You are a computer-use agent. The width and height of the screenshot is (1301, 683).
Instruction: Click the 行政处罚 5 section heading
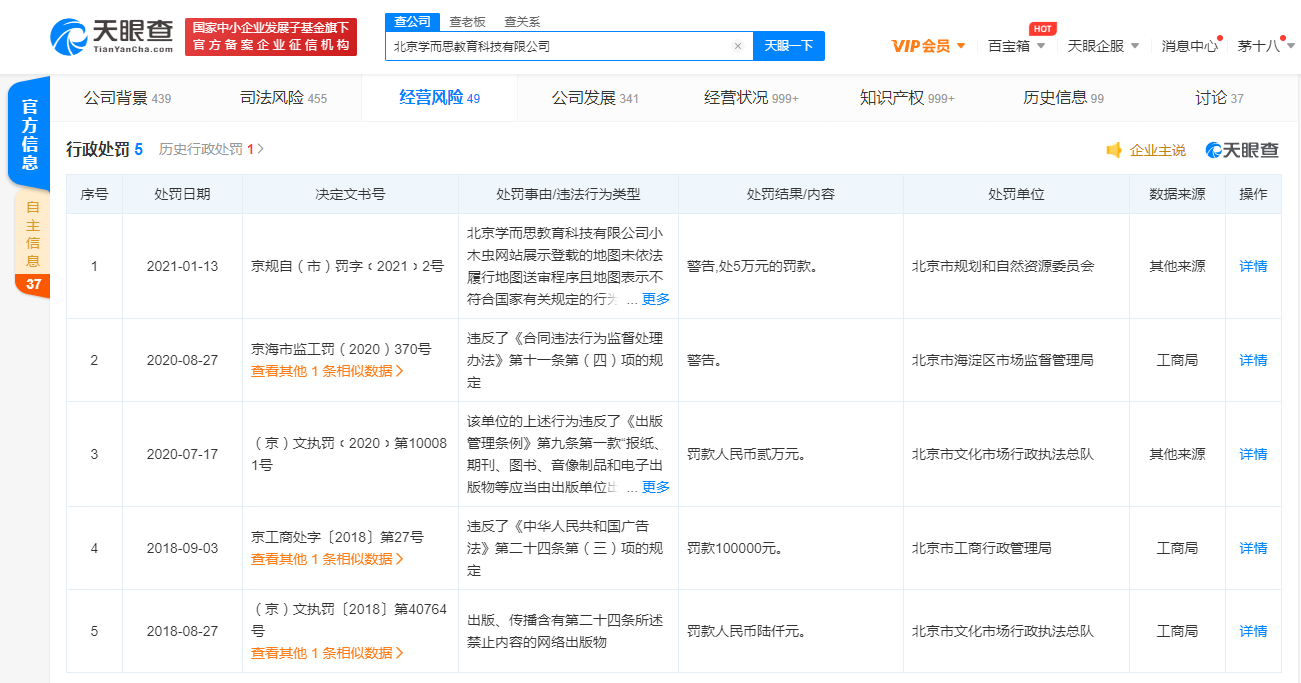[x=104, y=149]
